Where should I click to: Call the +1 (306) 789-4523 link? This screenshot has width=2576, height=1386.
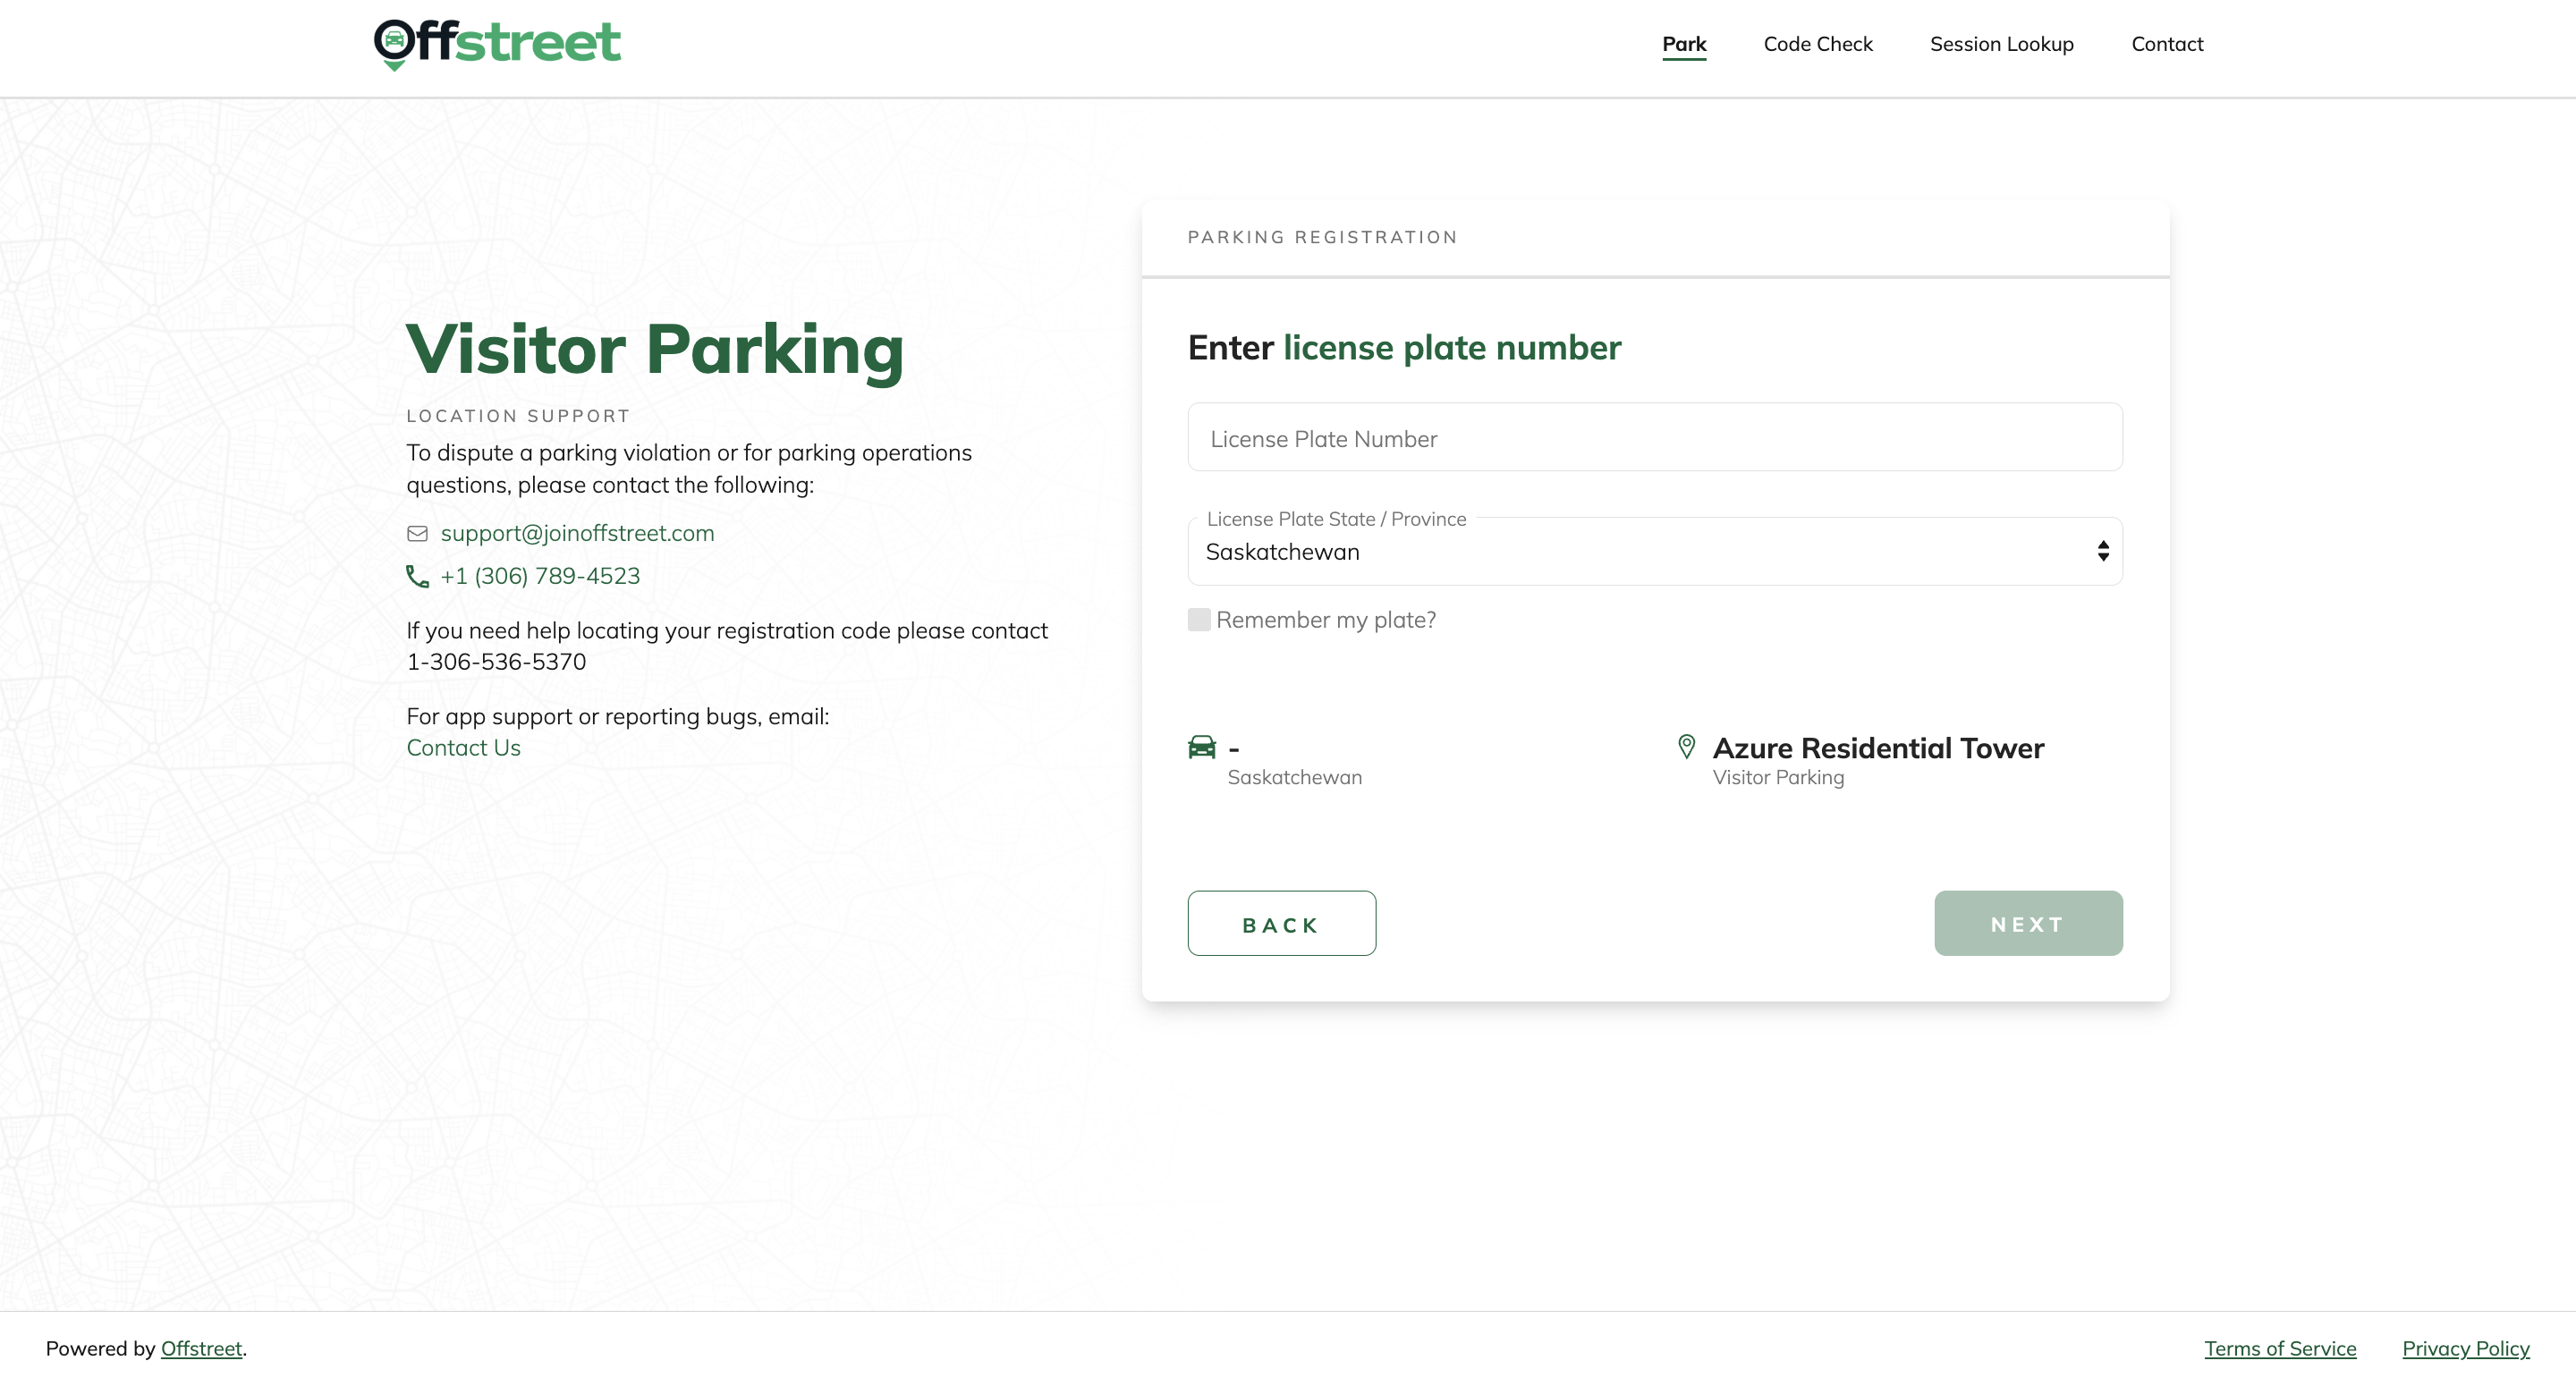tap(540, 577)
